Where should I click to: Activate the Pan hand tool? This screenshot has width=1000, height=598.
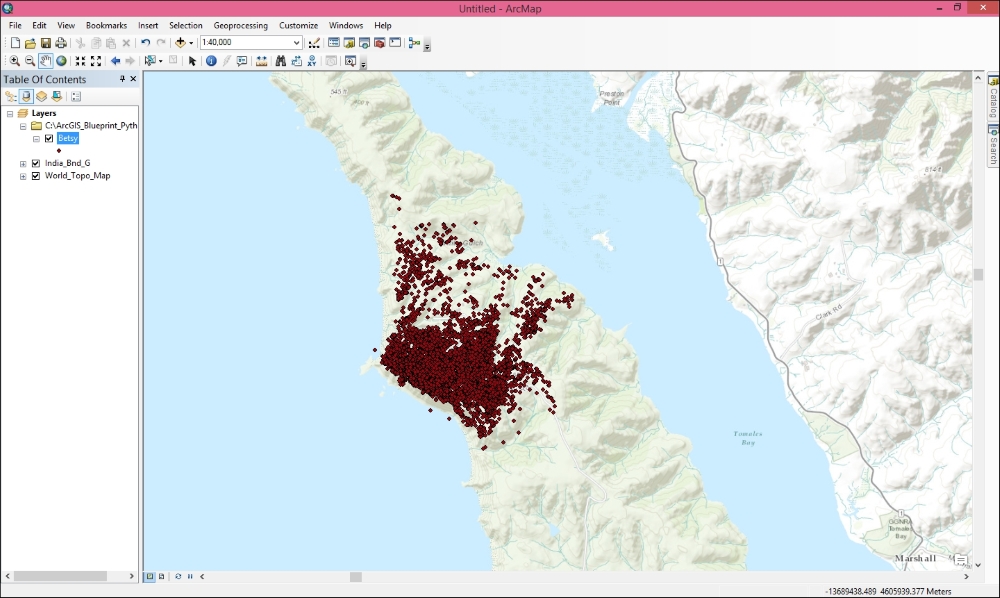[46, 61]
